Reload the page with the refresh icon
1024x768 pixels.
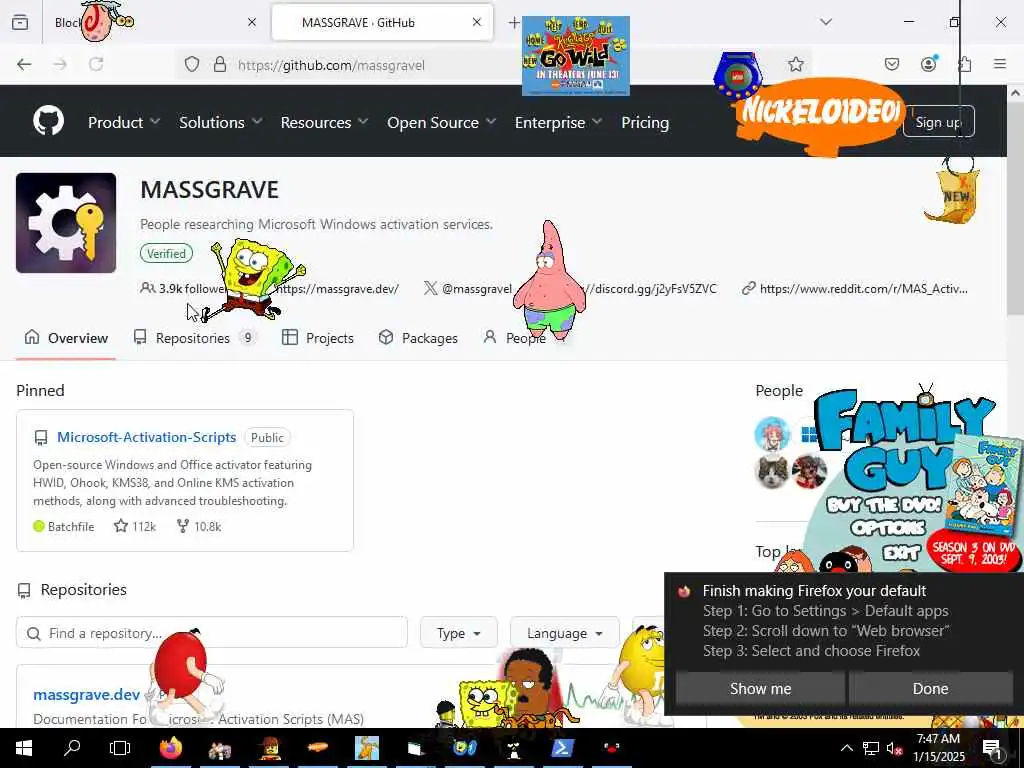(96, 64)
